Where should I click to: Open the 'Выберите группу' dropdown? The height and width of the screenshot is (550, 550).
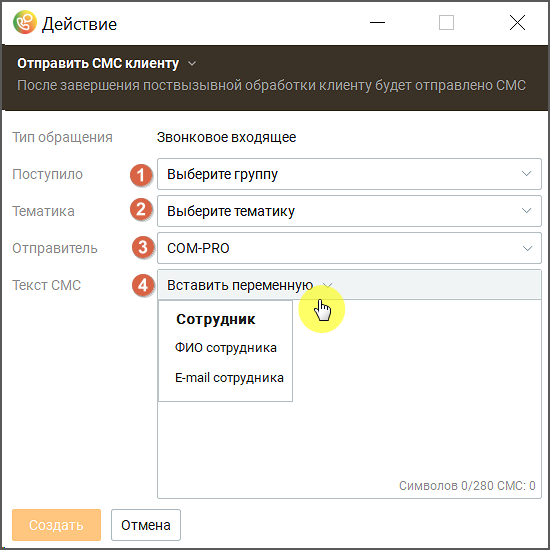tap(349, 174)
